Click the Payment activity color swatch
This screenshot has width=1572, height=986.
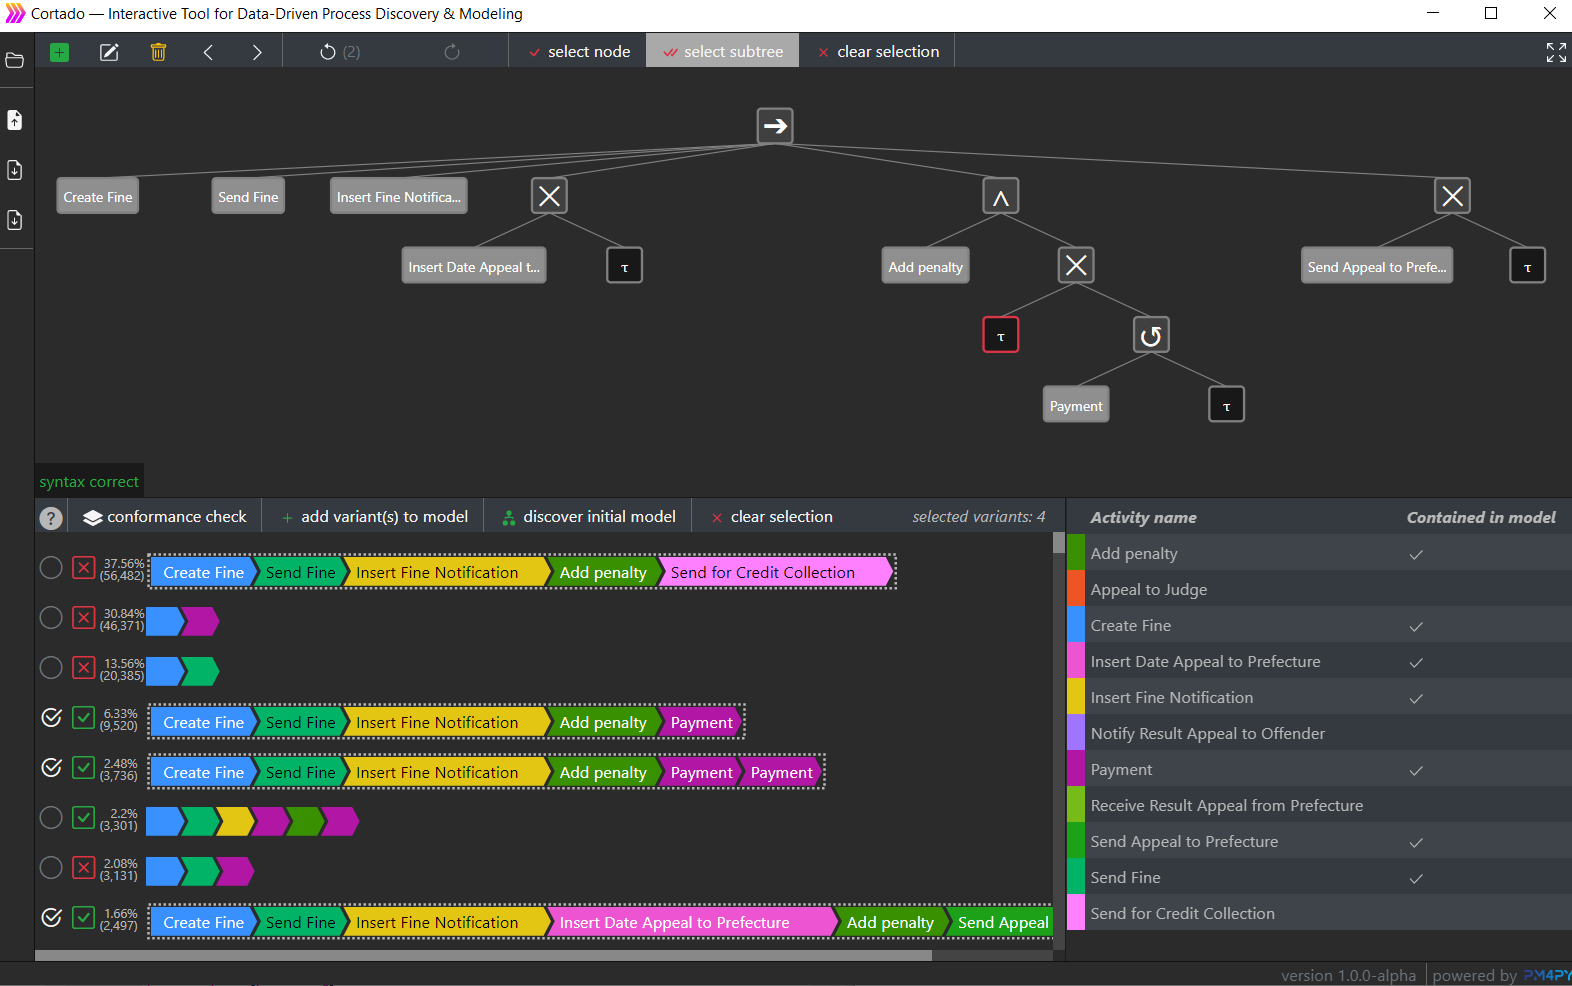pos(1076,768)
